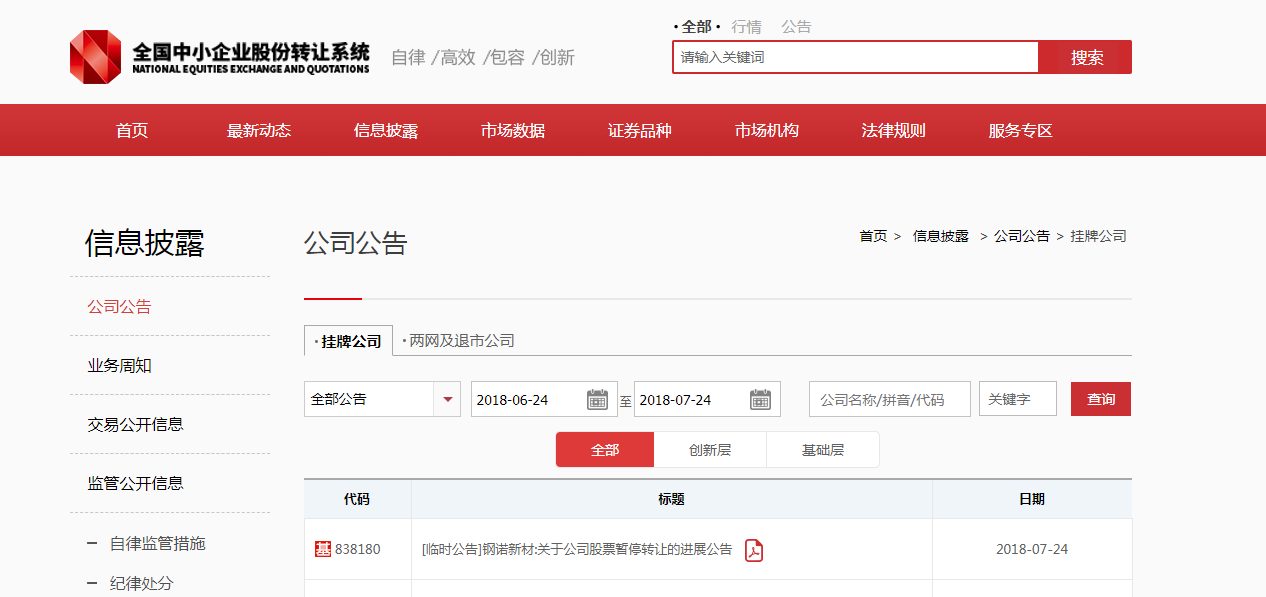Screen dimensions: 1266x597
Task: Click the 公司名称/拼音/代码 input field
Action: pos(889,399)
